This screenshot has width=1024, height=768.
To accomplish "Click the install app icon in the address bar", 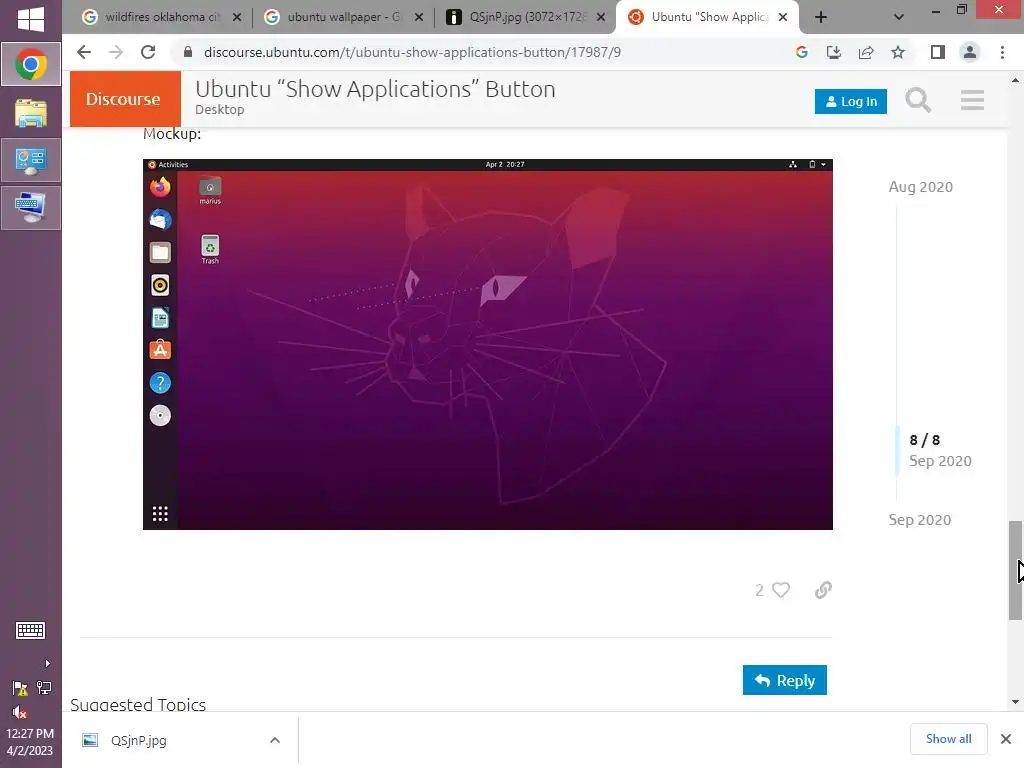I will 834,52.
